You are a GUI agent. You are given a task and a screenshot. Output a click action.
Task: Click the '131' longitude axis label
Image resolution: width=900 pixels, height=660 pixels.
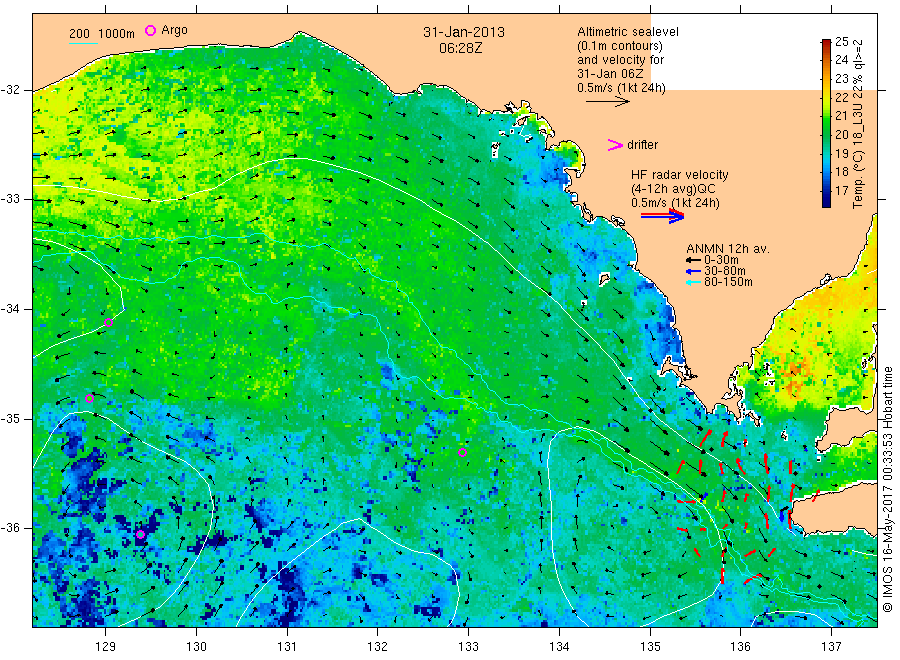(287, 647)
